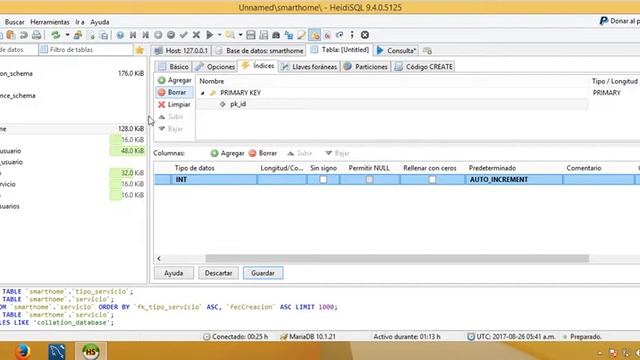Click the Ayuda button below the grid
Image resolution: width=640 pixels, height=360 pixels.
point(173,273)
